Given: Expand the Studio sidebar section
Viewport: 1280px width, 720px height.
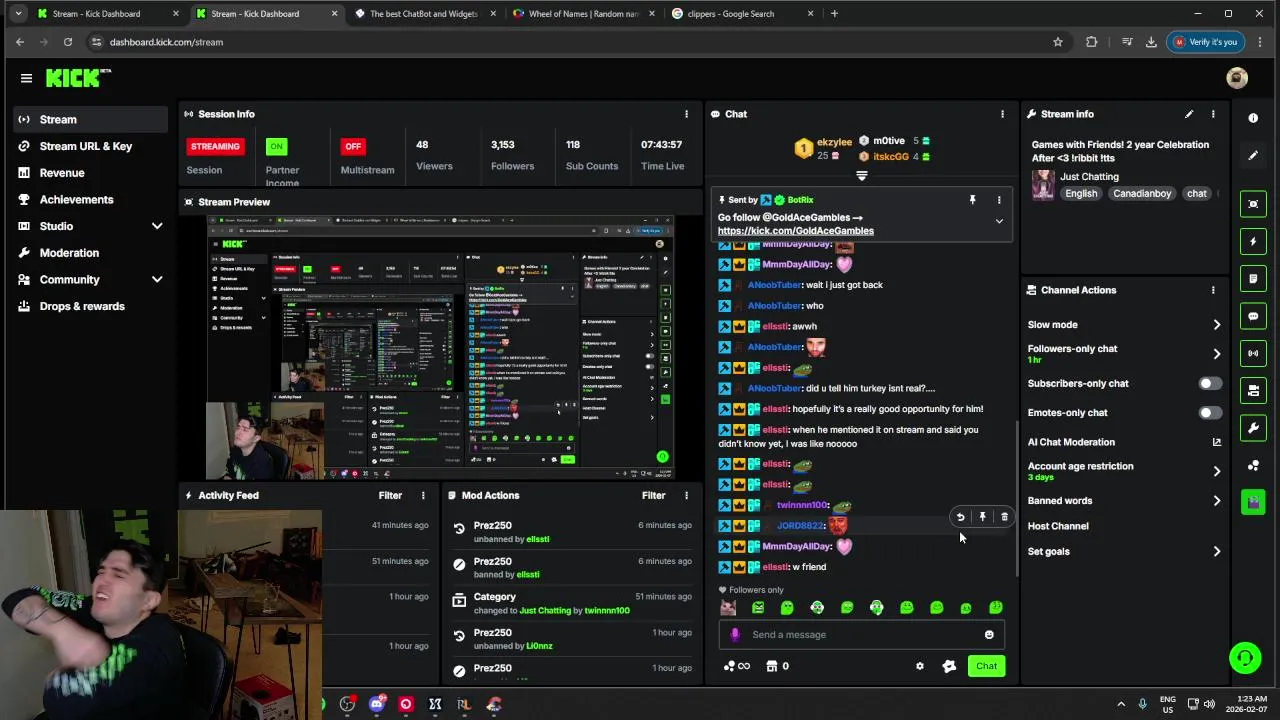Looking at the screenshot, I should pos(157,226).
